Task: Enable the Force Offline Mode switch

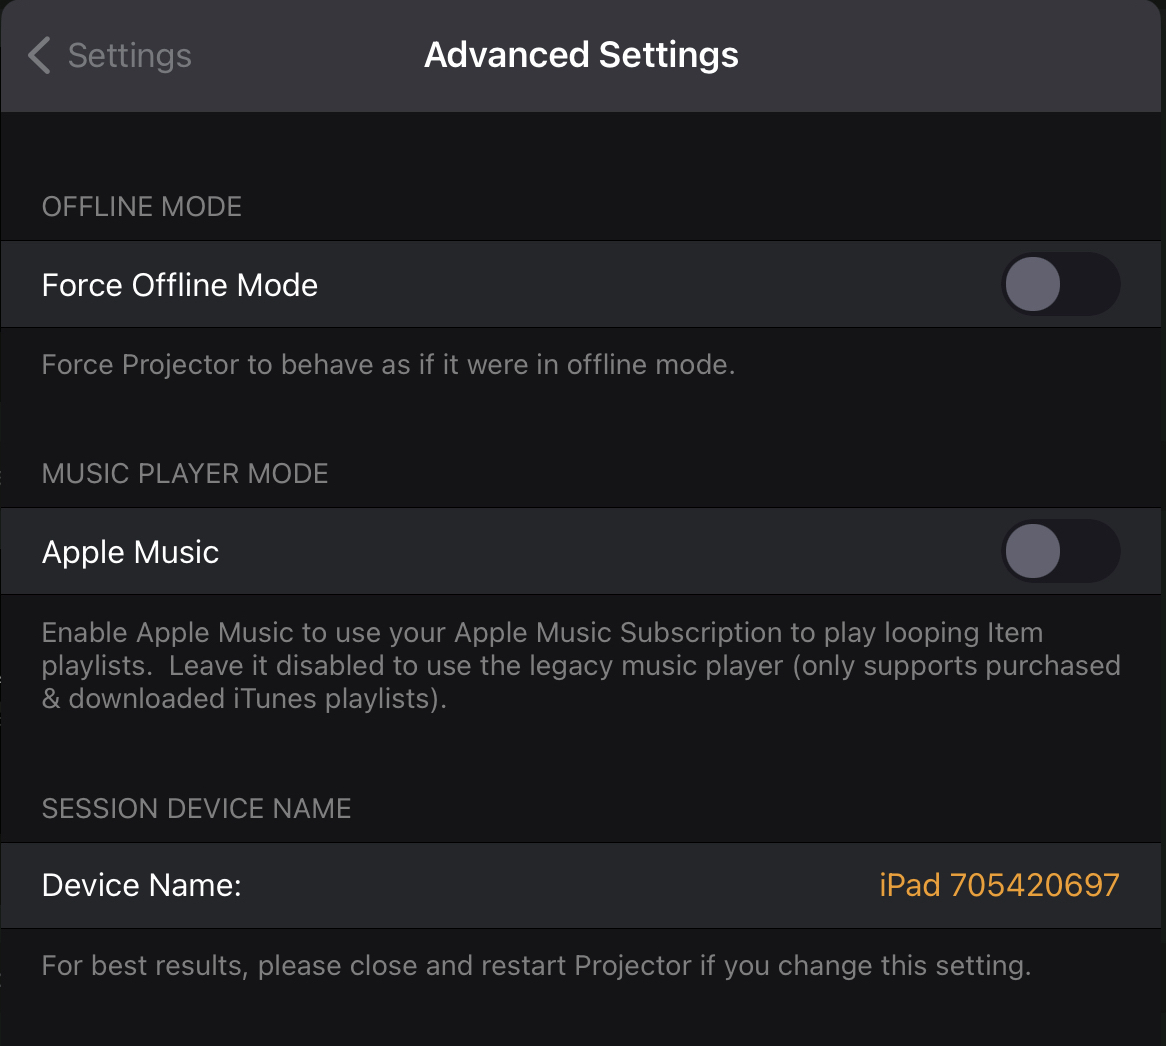Action: [x=1060, y=284]
